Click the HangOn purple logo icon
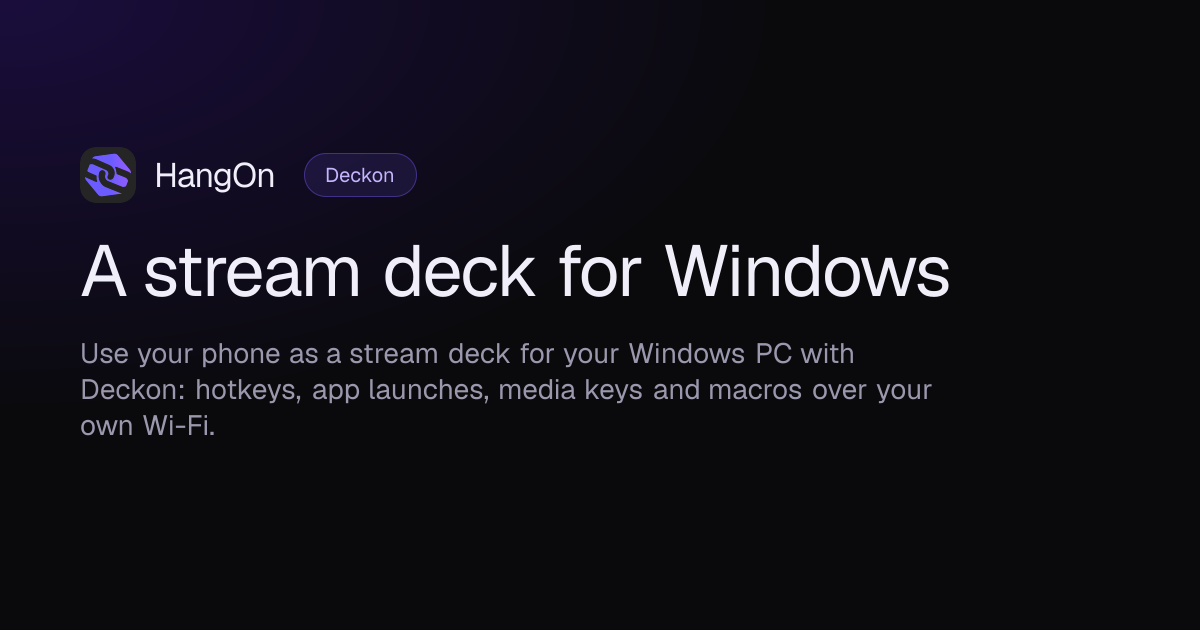The width and height of the screenshot is (1200, 630). click(x=108, y=175)
